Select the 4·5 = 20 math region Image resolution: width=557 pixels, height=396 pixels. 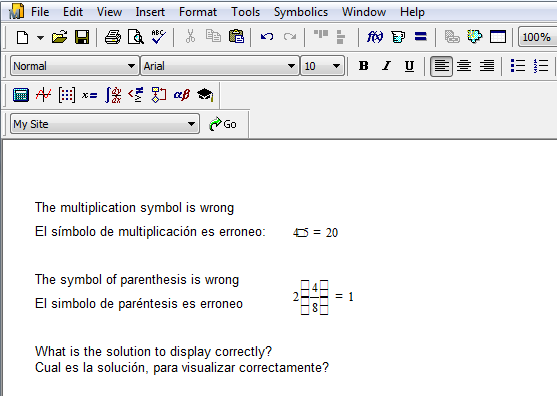315,233
